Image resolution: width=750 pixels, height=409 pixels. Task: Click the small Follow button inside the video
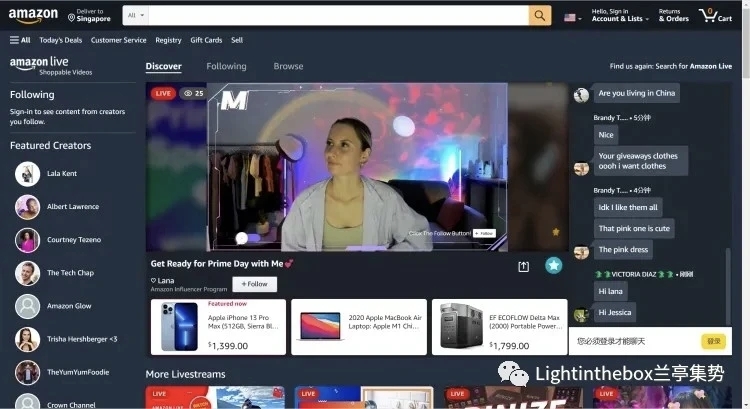click(484, 233)
